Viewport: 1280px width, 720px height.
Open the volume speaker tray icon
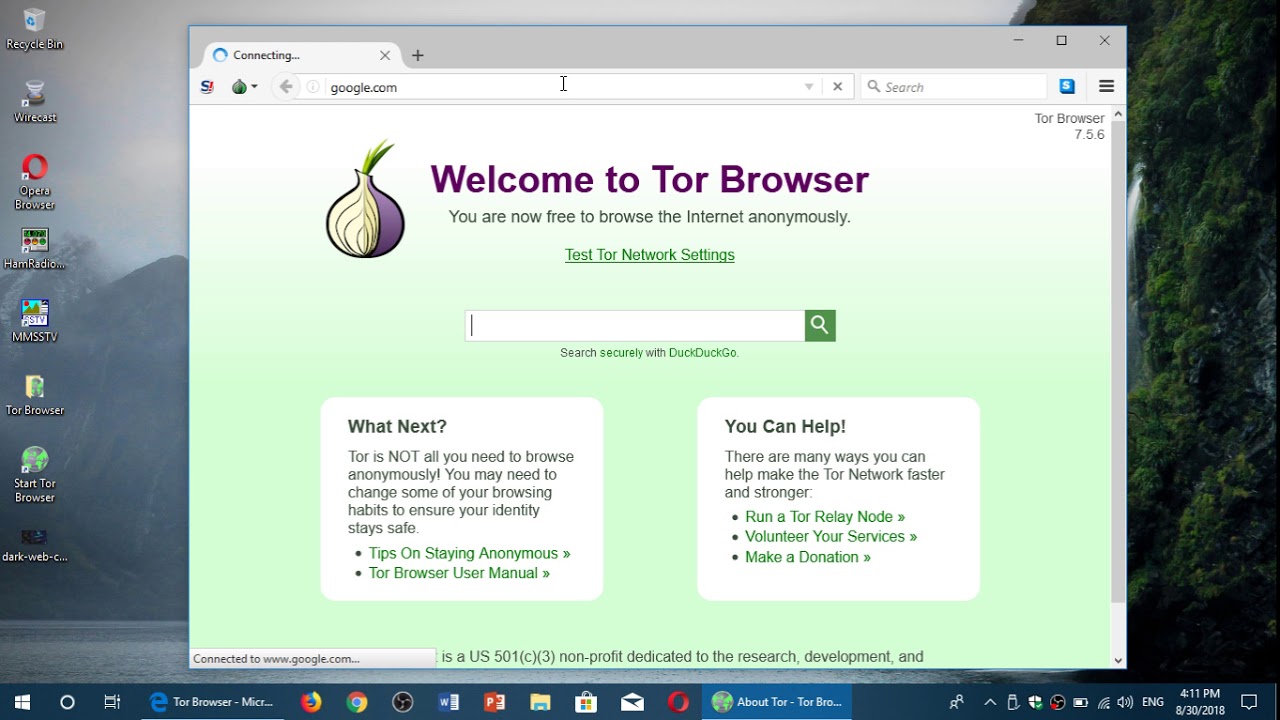[1125, 702]
